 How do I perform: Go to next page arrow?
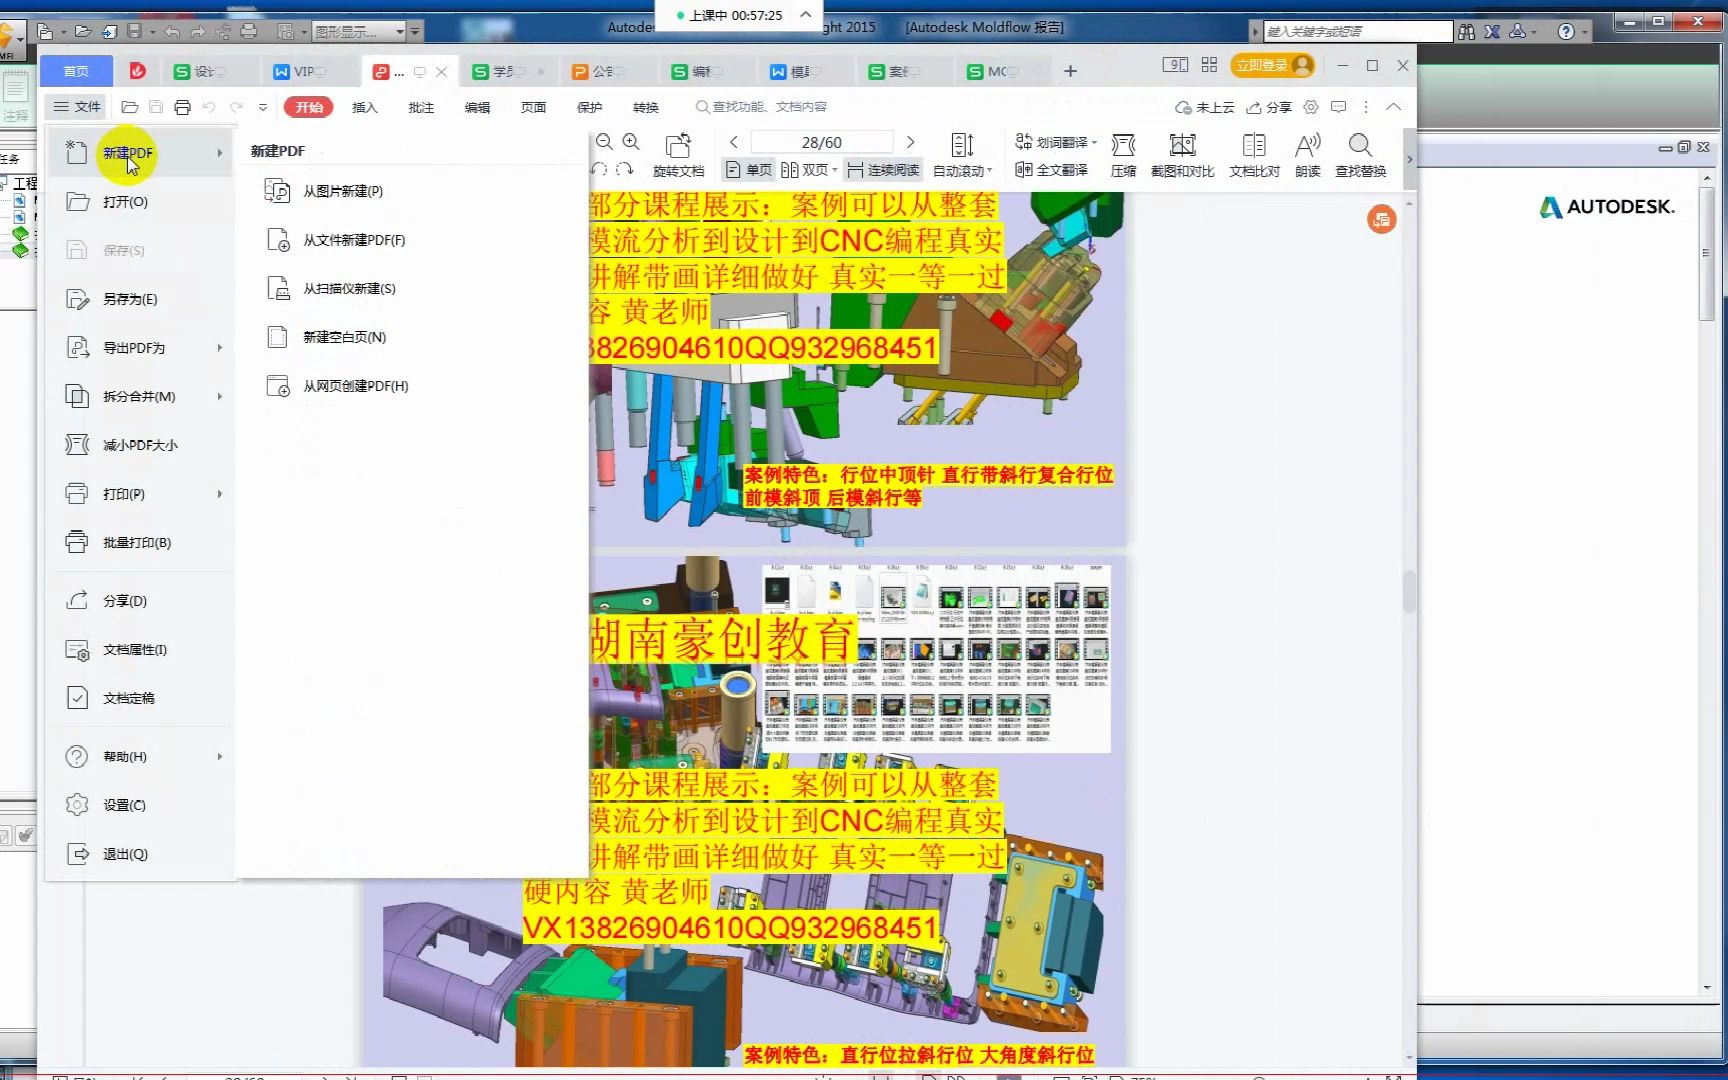pyautogui.click(x=910, y=142)
